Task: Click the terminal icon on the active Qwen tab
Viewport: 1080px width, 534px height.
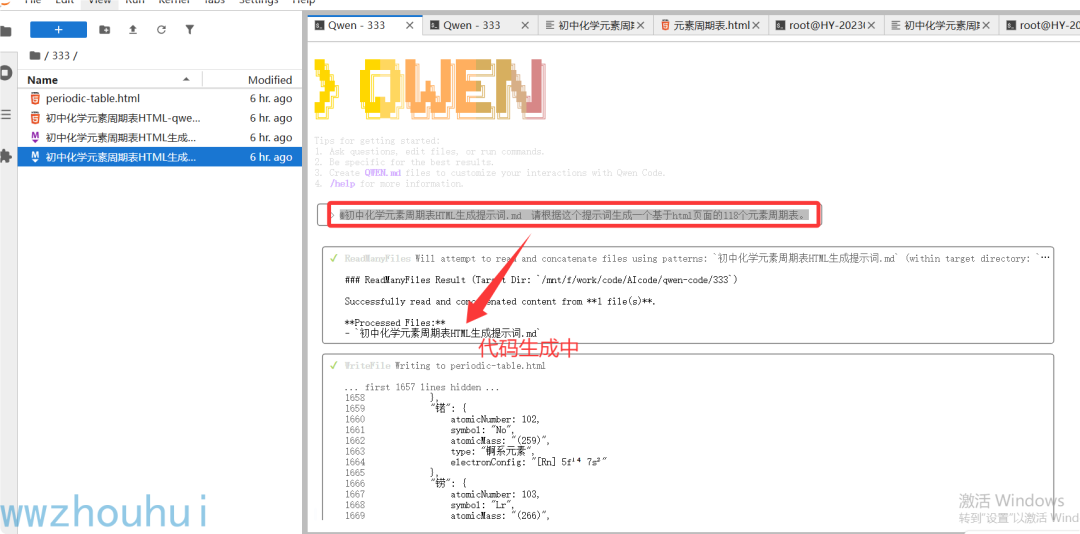Action: coord(319,25)
